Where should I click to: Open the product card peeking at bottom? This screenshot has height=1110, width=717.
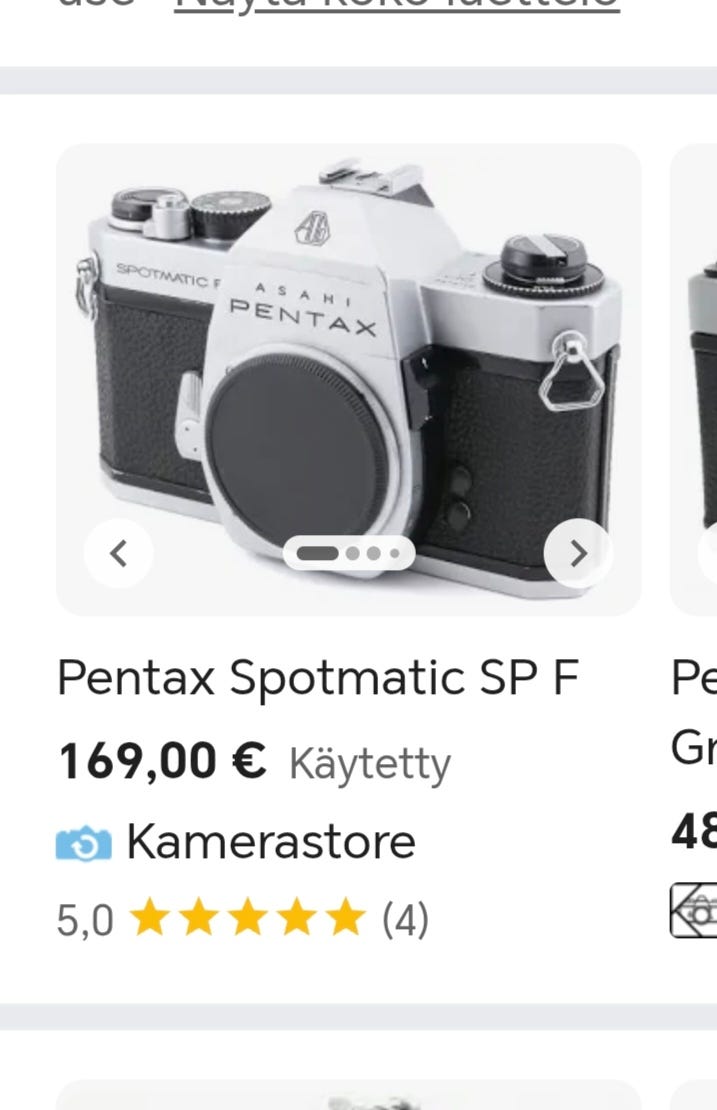(x=348, y=1095)
